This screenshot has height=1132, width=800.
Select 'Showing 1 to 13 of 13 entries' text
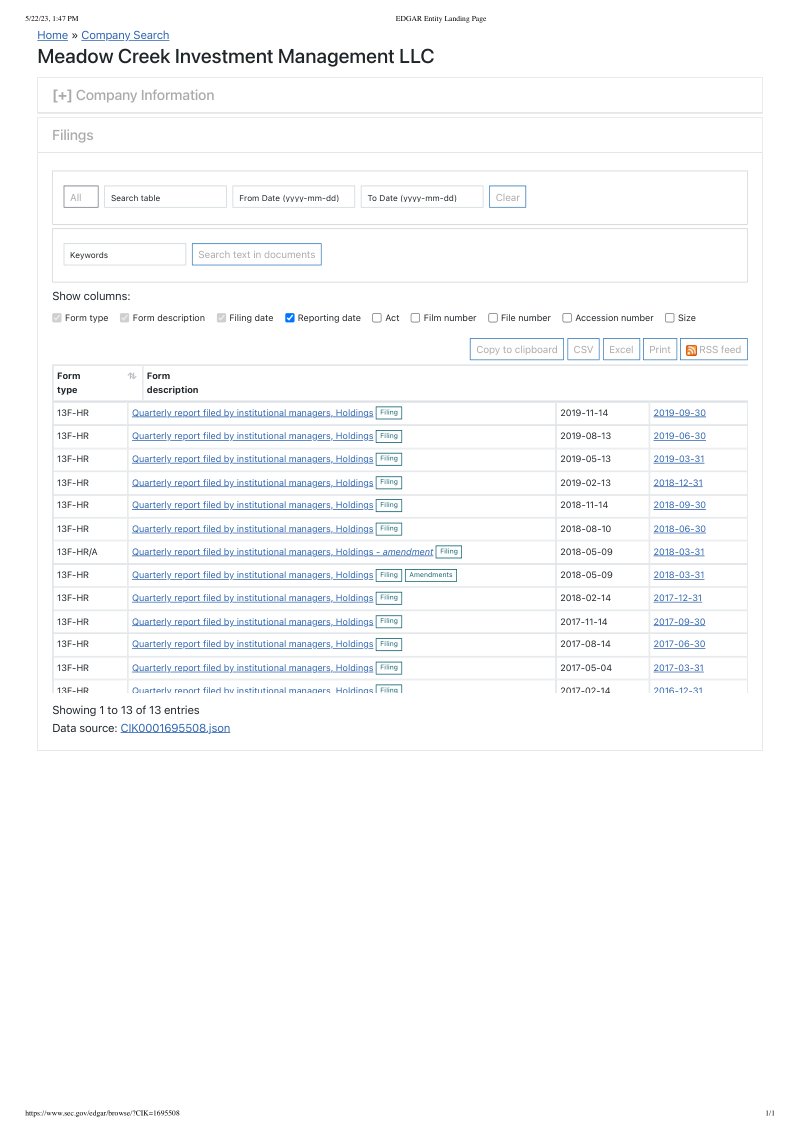(126, 710)
